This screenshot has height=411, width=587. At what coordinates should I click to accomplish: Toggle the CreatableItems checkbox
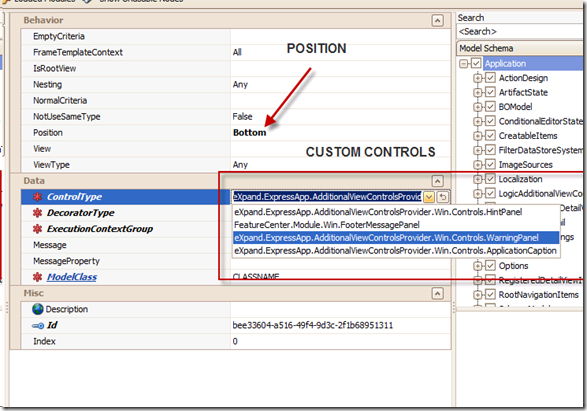coord(490,136)
